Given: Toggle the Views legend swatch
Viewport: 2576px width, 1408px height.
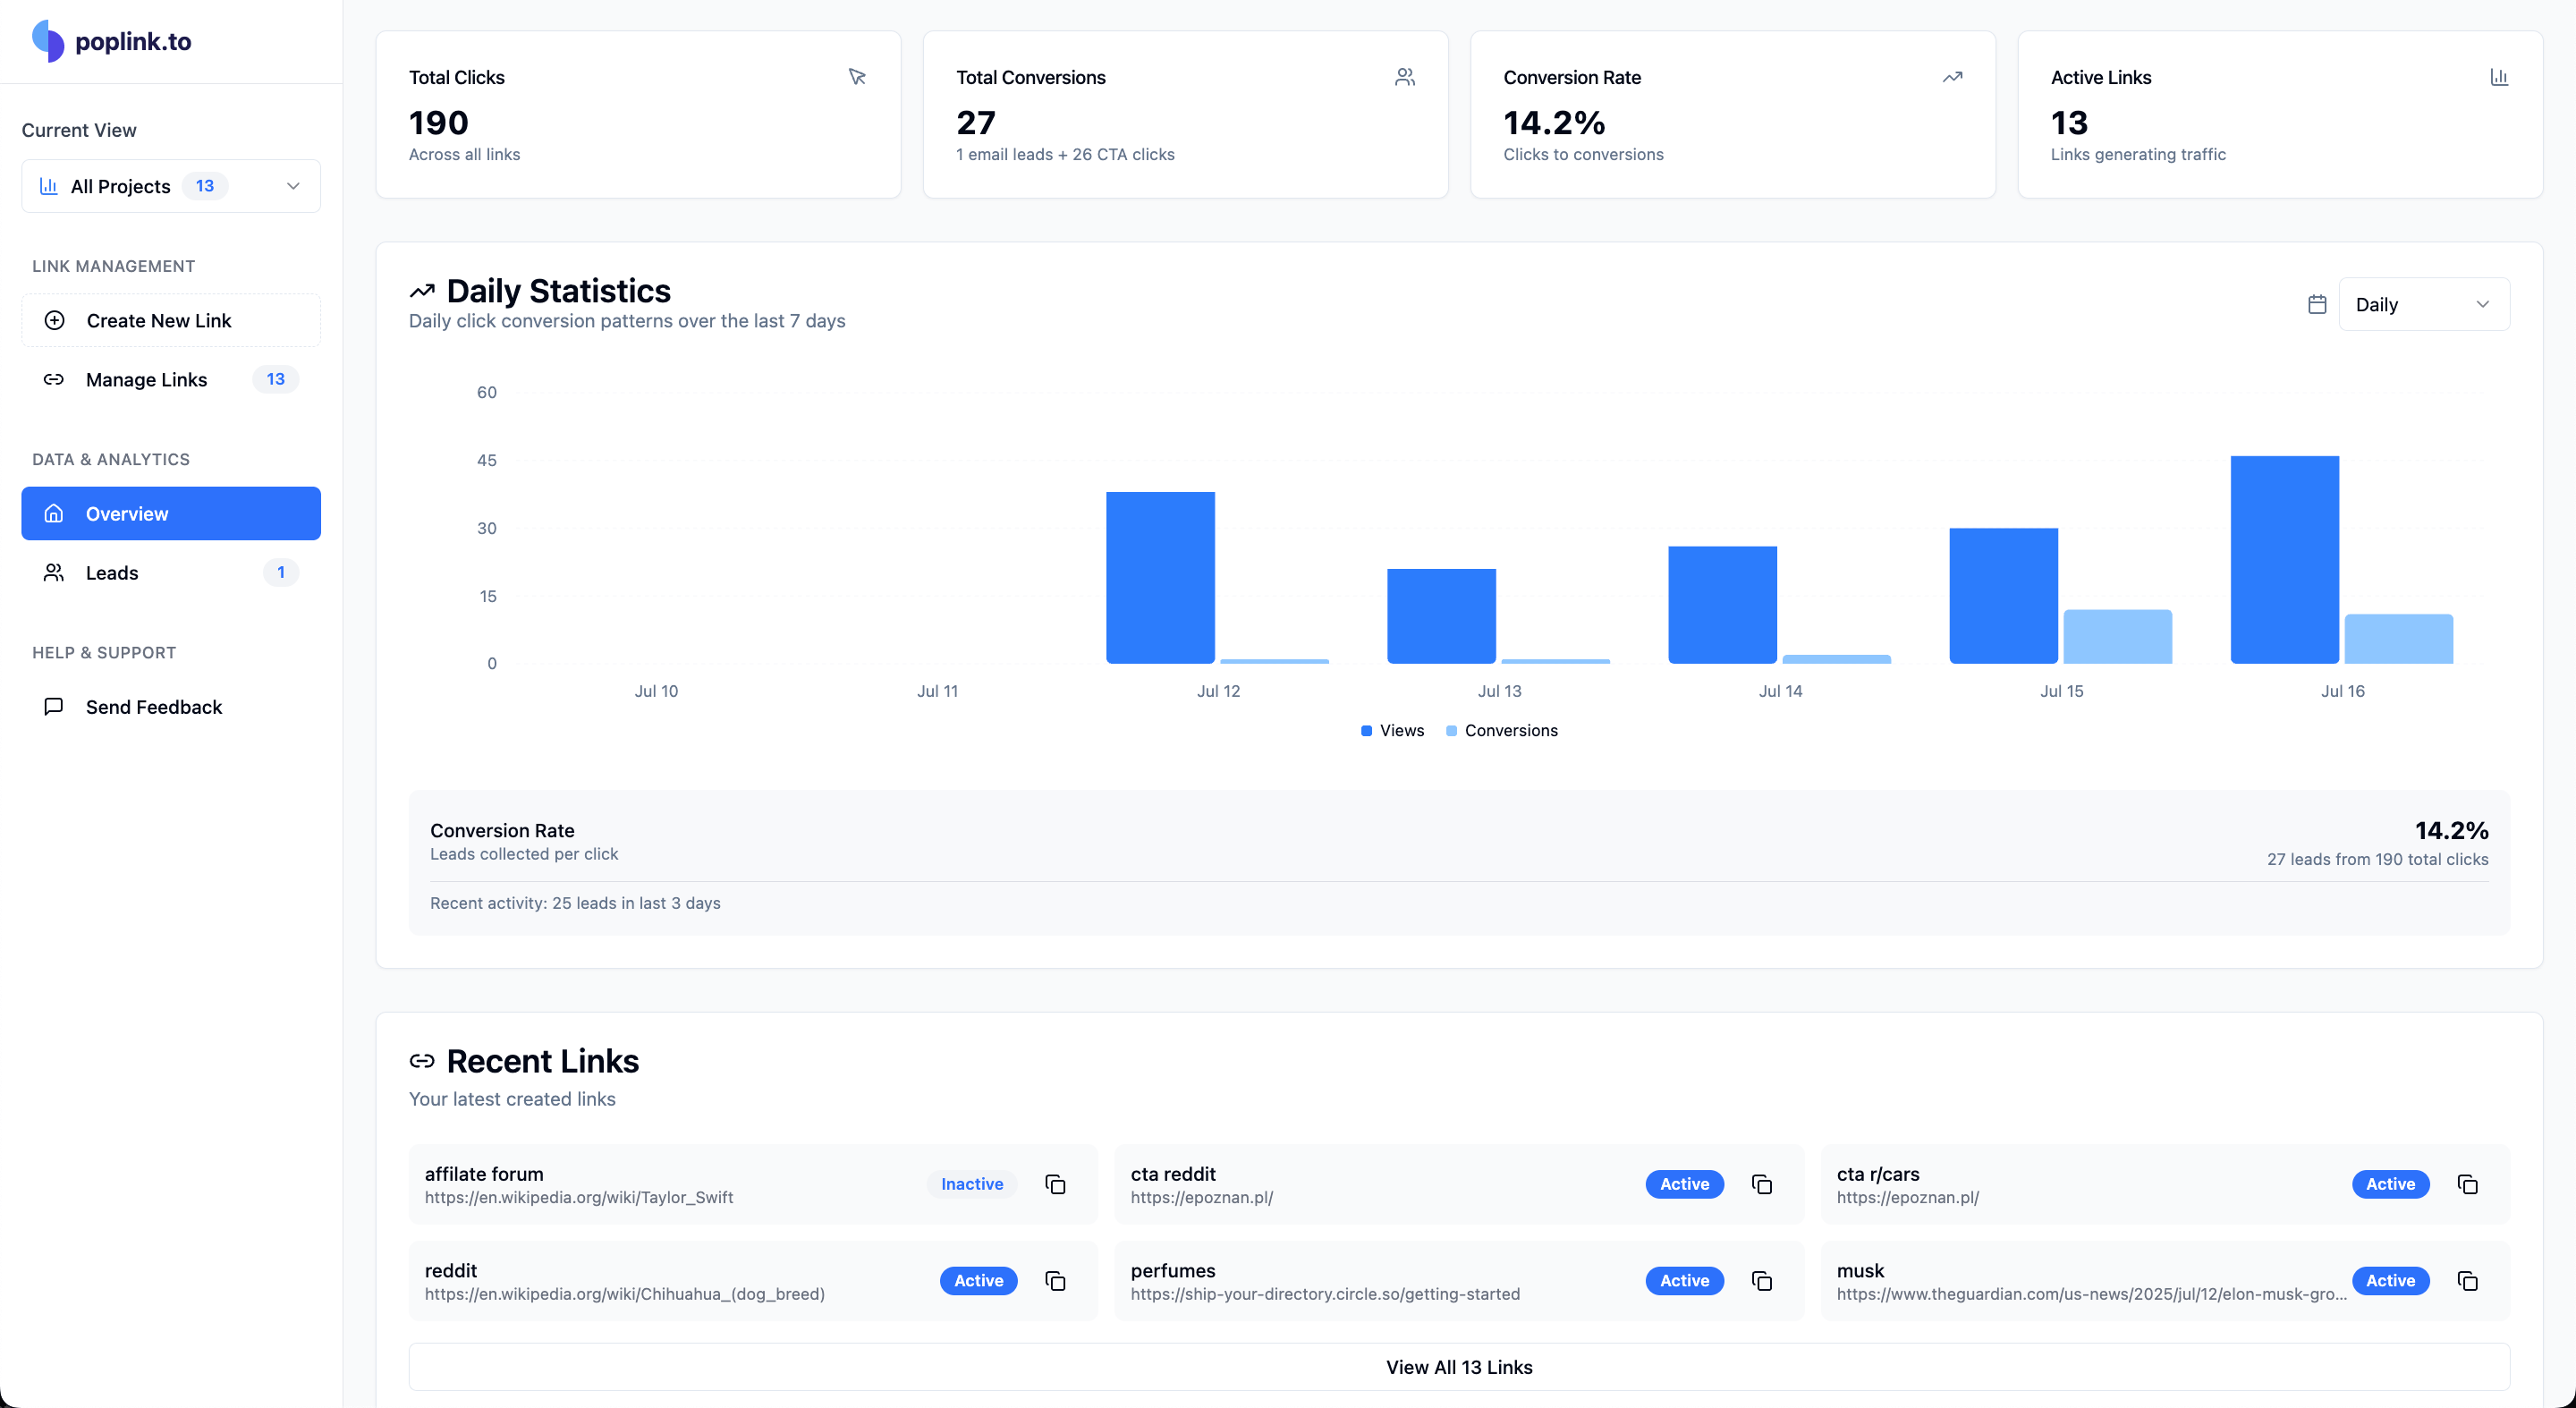Looking at the screenshot, I should pos(1366,731).
